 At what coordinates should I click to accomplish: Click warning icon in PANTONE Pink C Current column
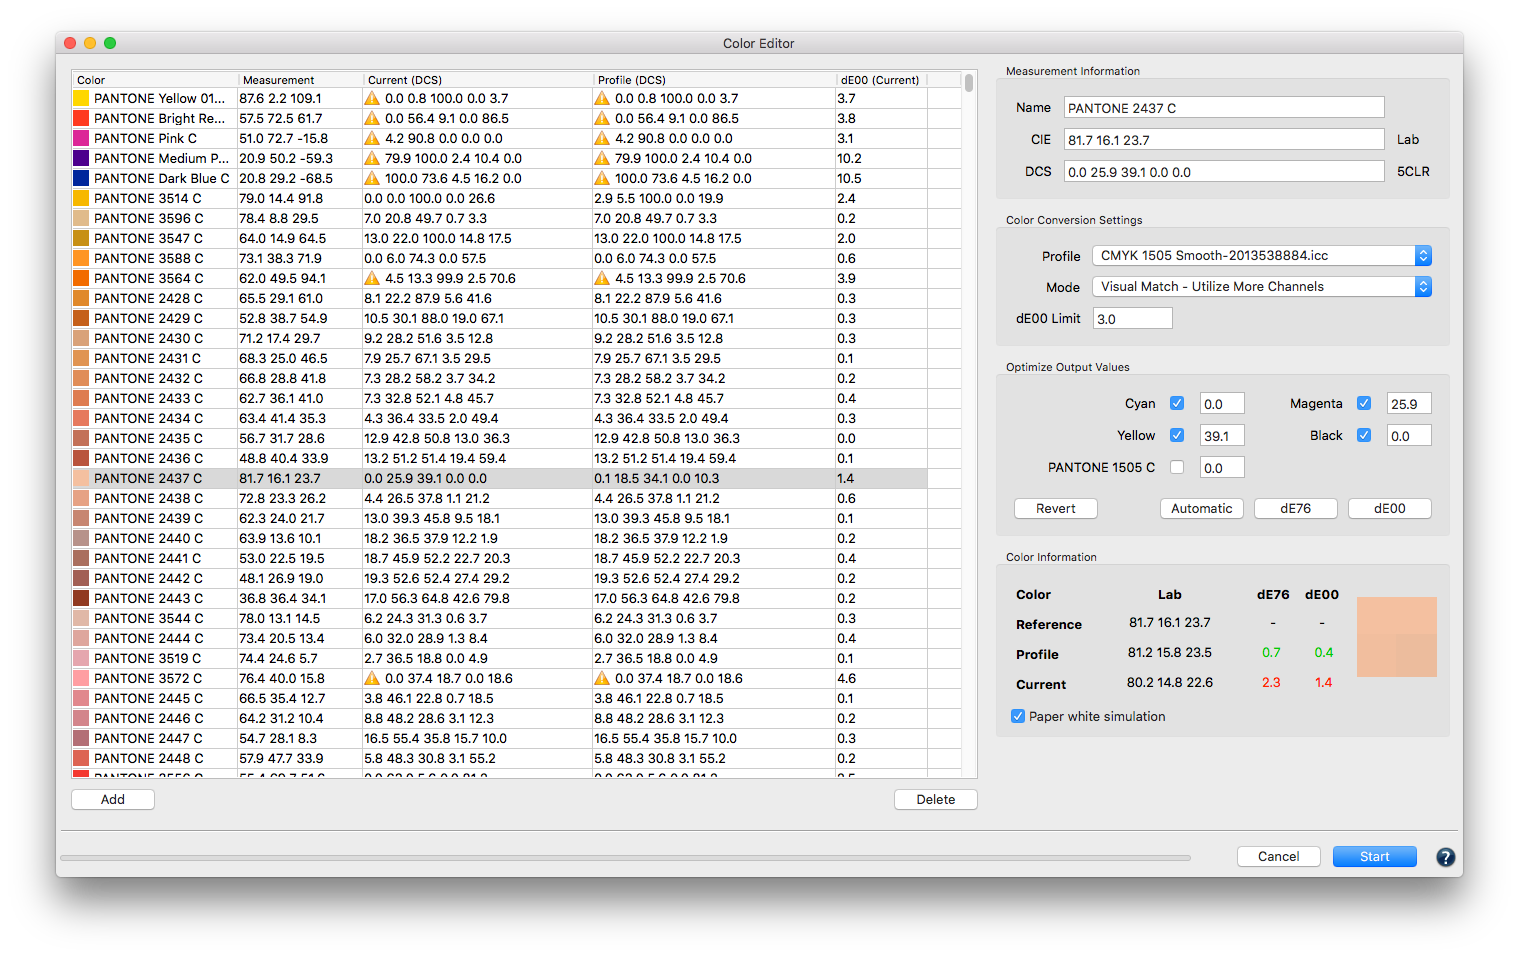(372, 138)
